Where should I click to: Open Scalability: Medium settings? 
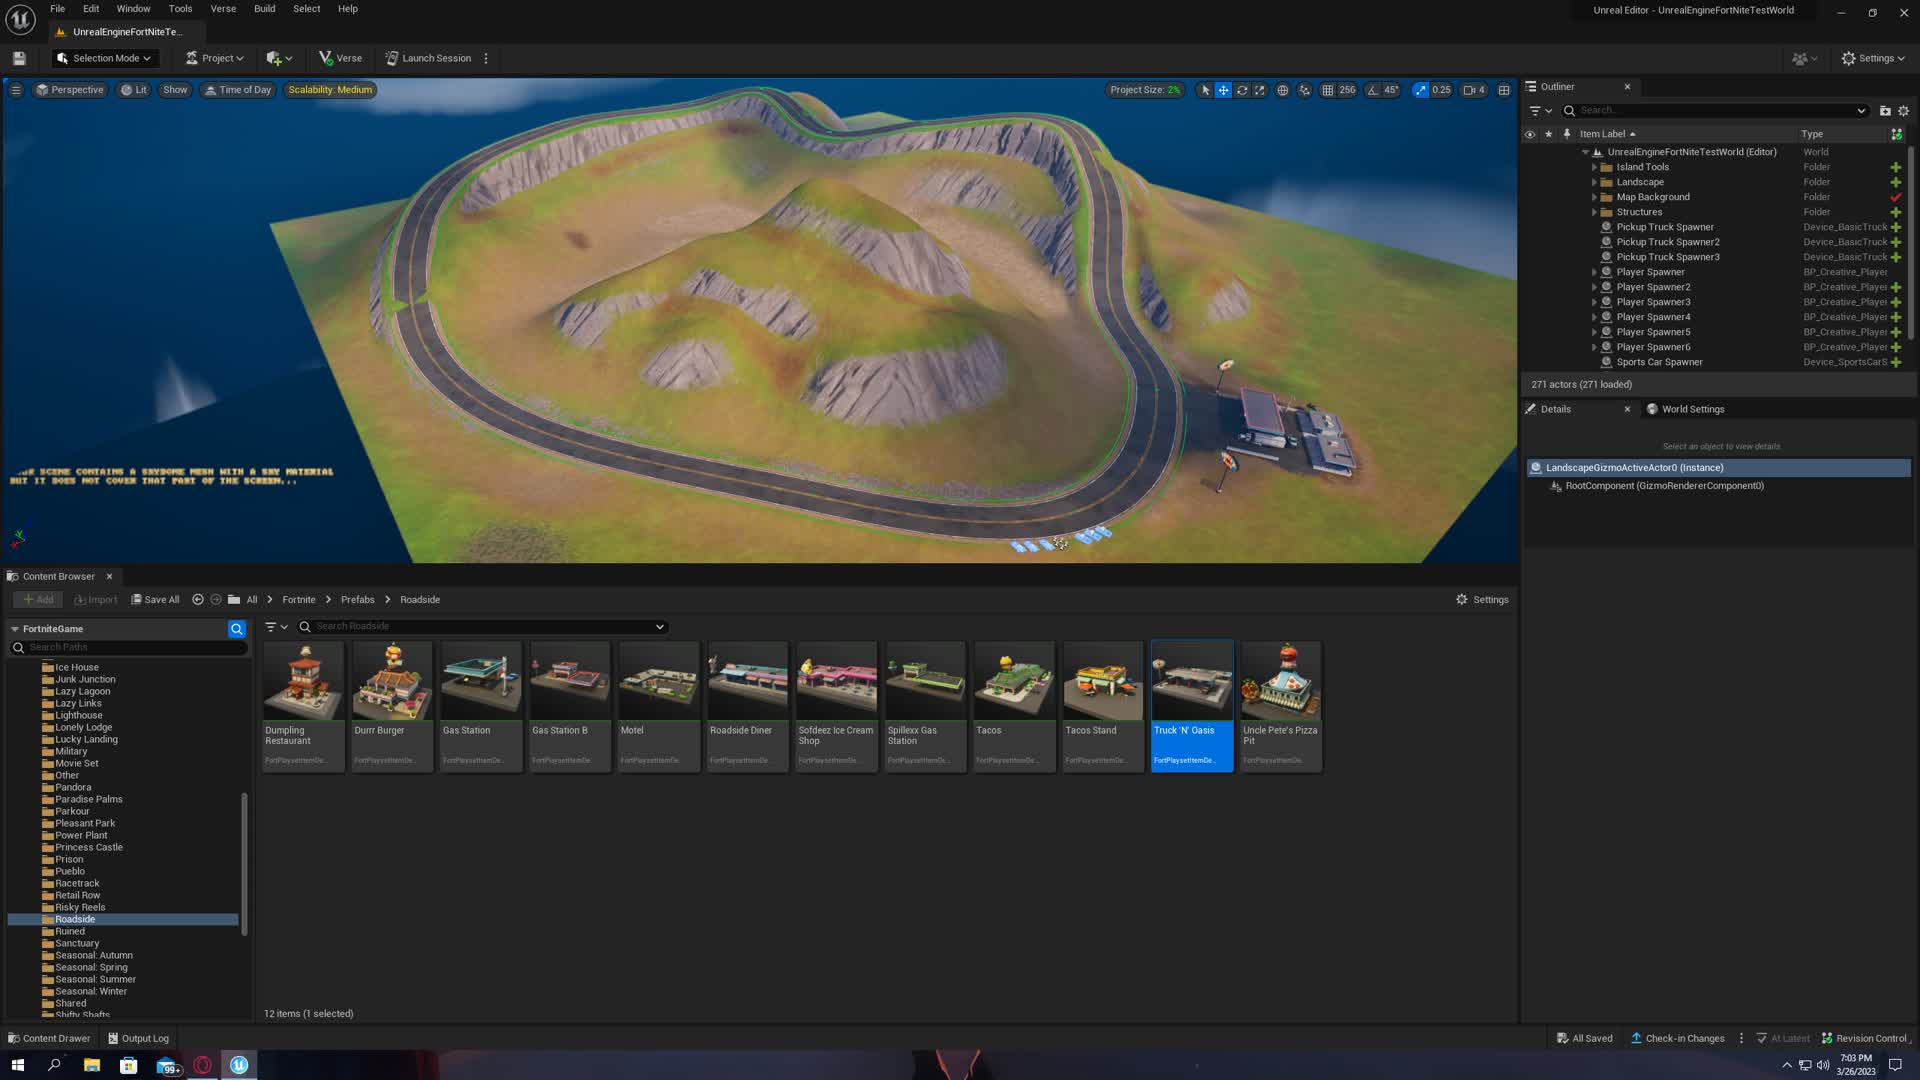(330, 90)
